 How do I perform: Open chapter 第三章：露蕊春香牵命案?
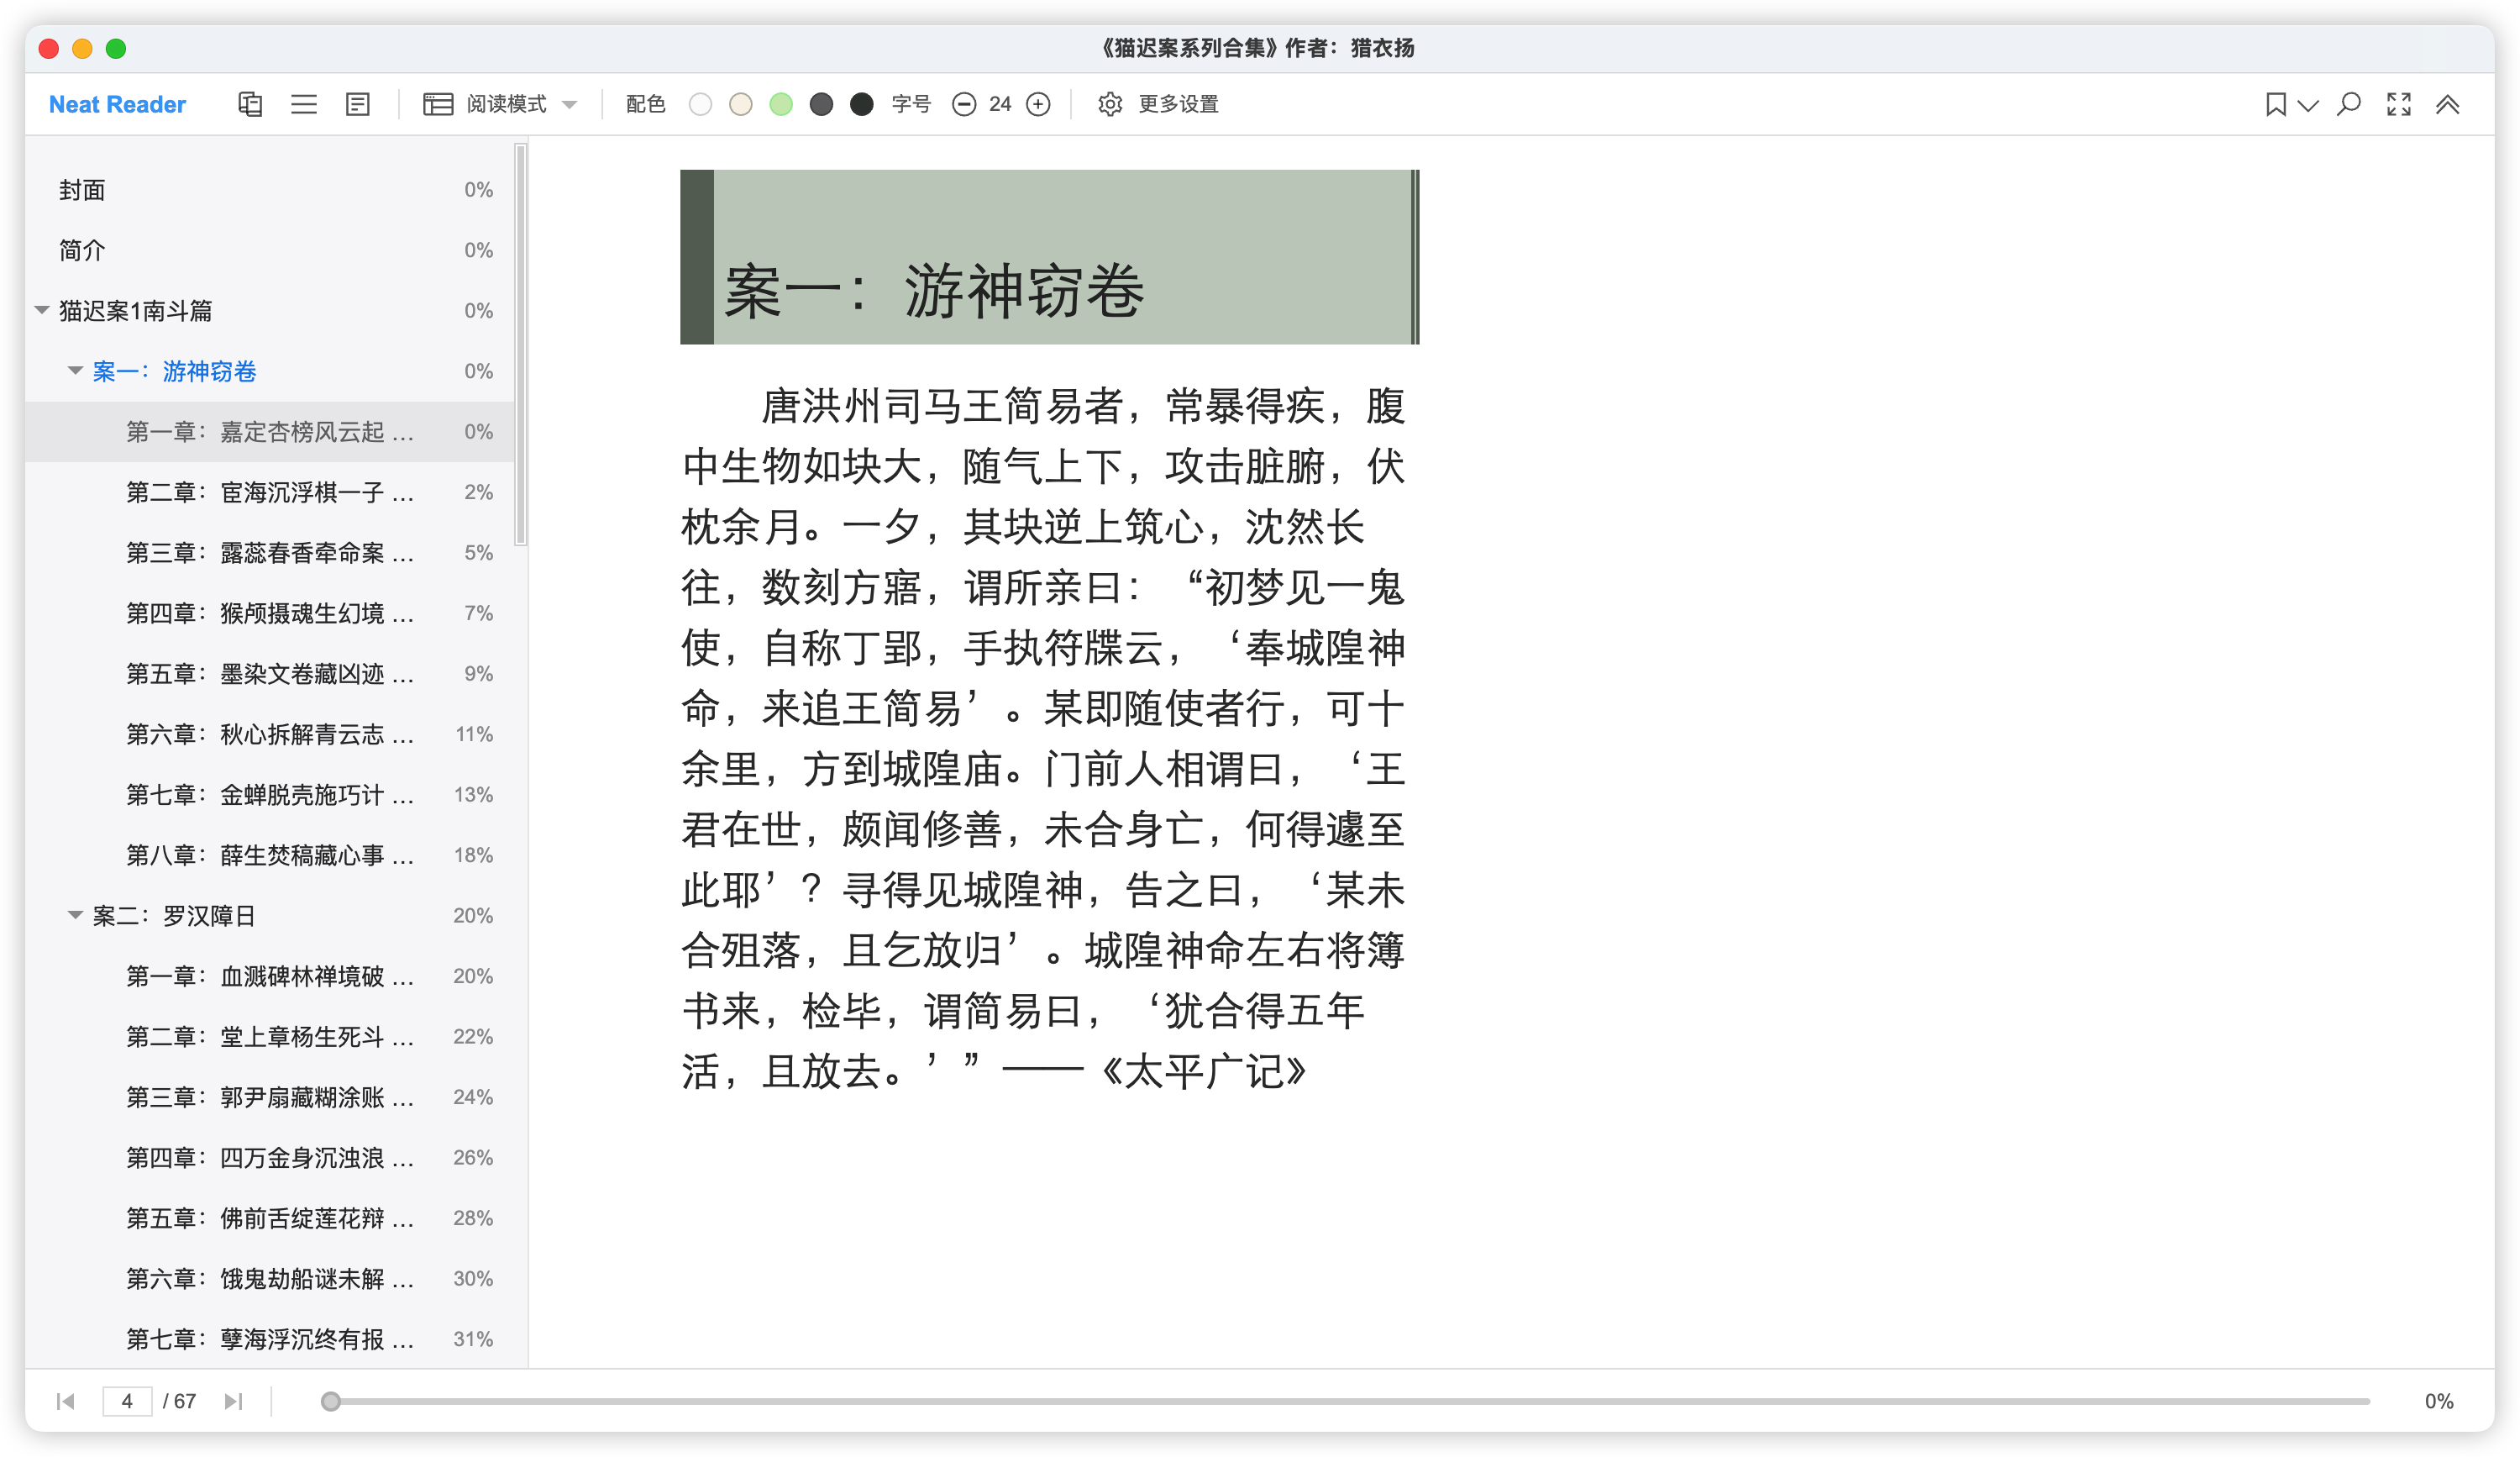point(270,553)
